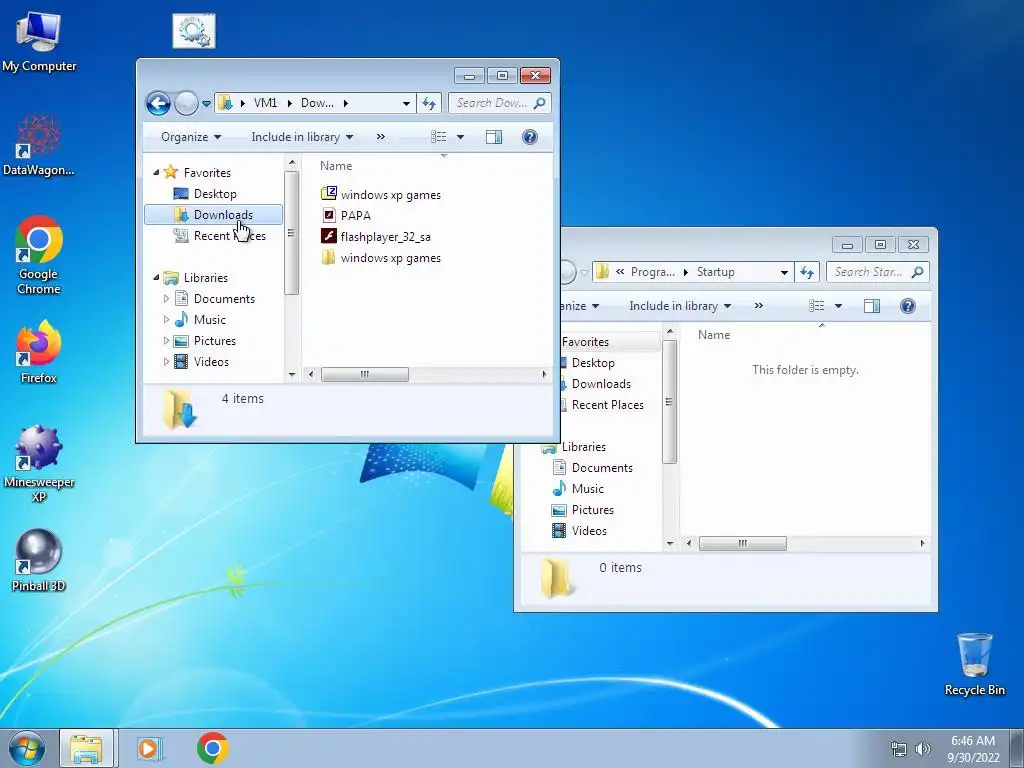Click search magnifier in the Startup window
This screenshot has width=1024, height=768.
[x=918, y=272]
